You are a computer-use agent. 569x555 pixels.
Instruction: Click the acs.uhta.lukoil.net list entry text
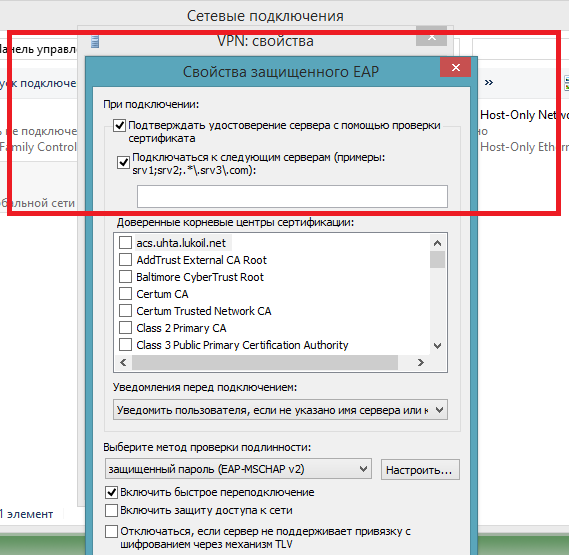click(x=181, y=243)
